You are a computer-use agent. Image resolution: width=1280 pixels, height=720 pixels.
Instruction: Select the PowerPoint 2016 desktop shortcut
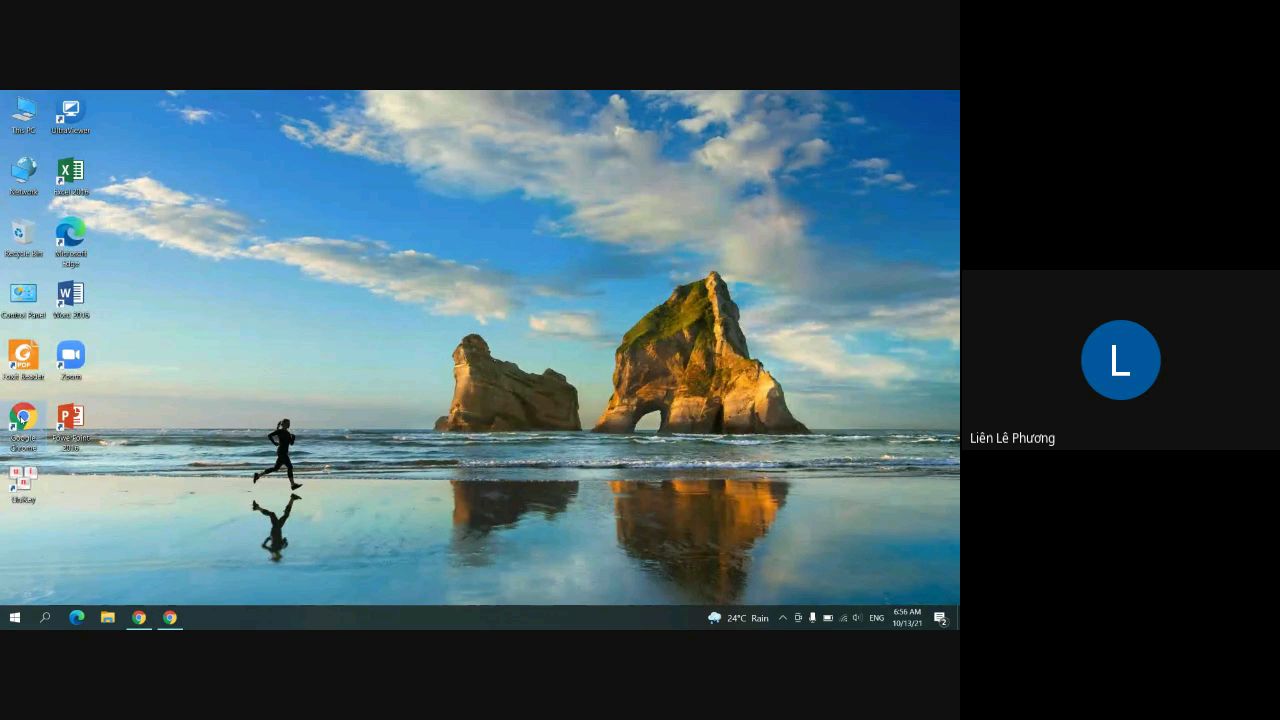[x=70, y=419]
